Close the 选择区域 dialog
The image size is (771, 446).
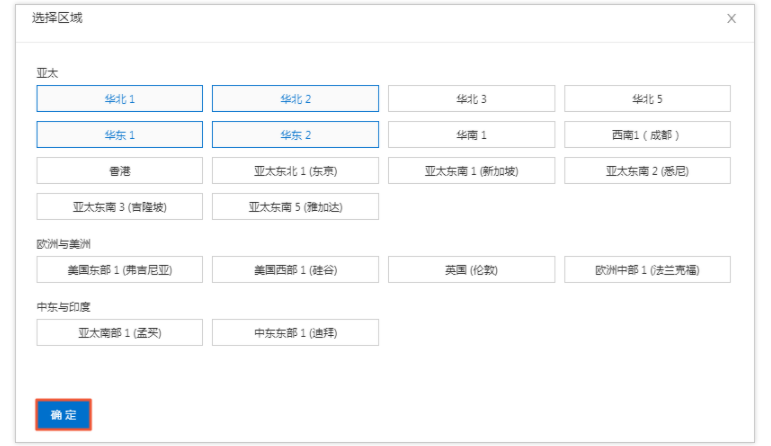pos(731,19)
